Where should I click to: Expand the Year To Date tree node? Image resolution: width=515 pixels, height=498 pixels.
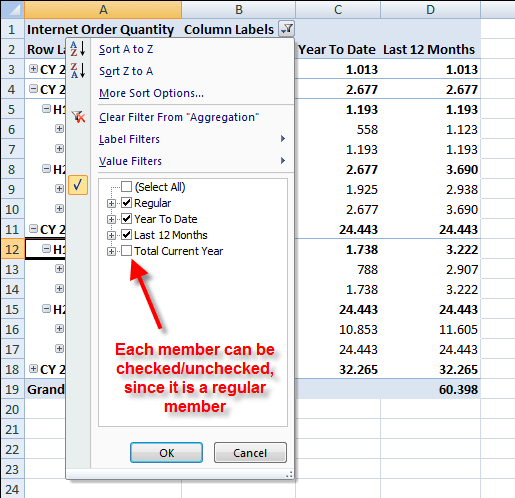click(x=111, y=219)
